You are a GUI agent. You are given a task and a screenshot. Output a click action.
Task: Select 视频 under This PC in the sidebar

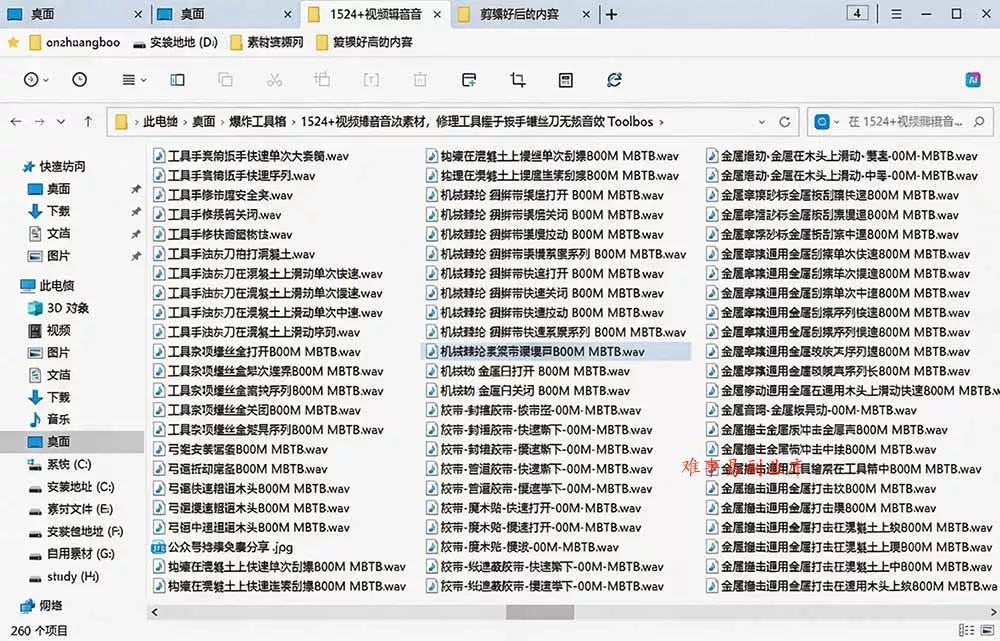coord(50,330)
